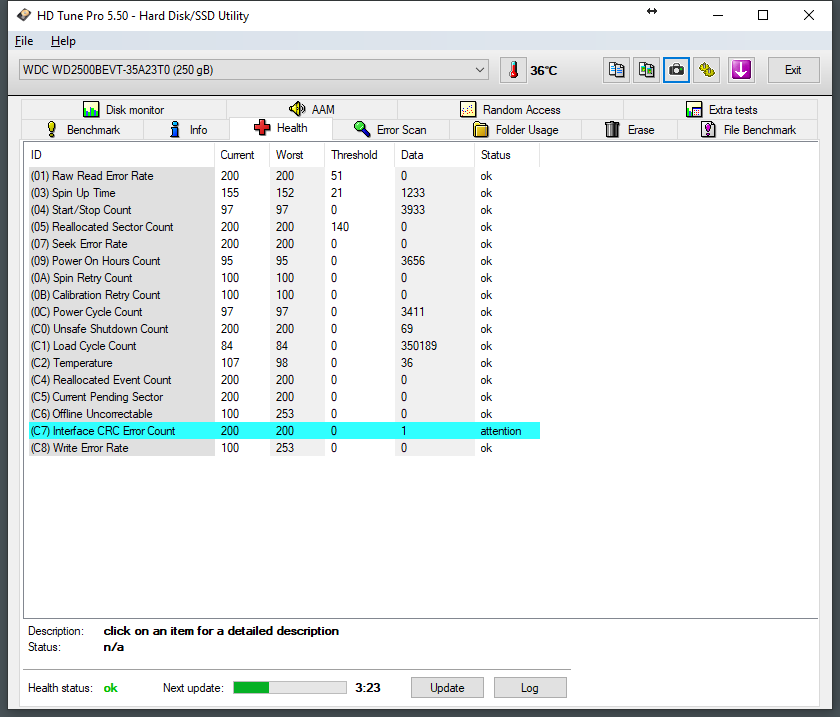Maximize the HD Tune Pro window
This screenshot has height=717, width=840.
click(763, 15)
